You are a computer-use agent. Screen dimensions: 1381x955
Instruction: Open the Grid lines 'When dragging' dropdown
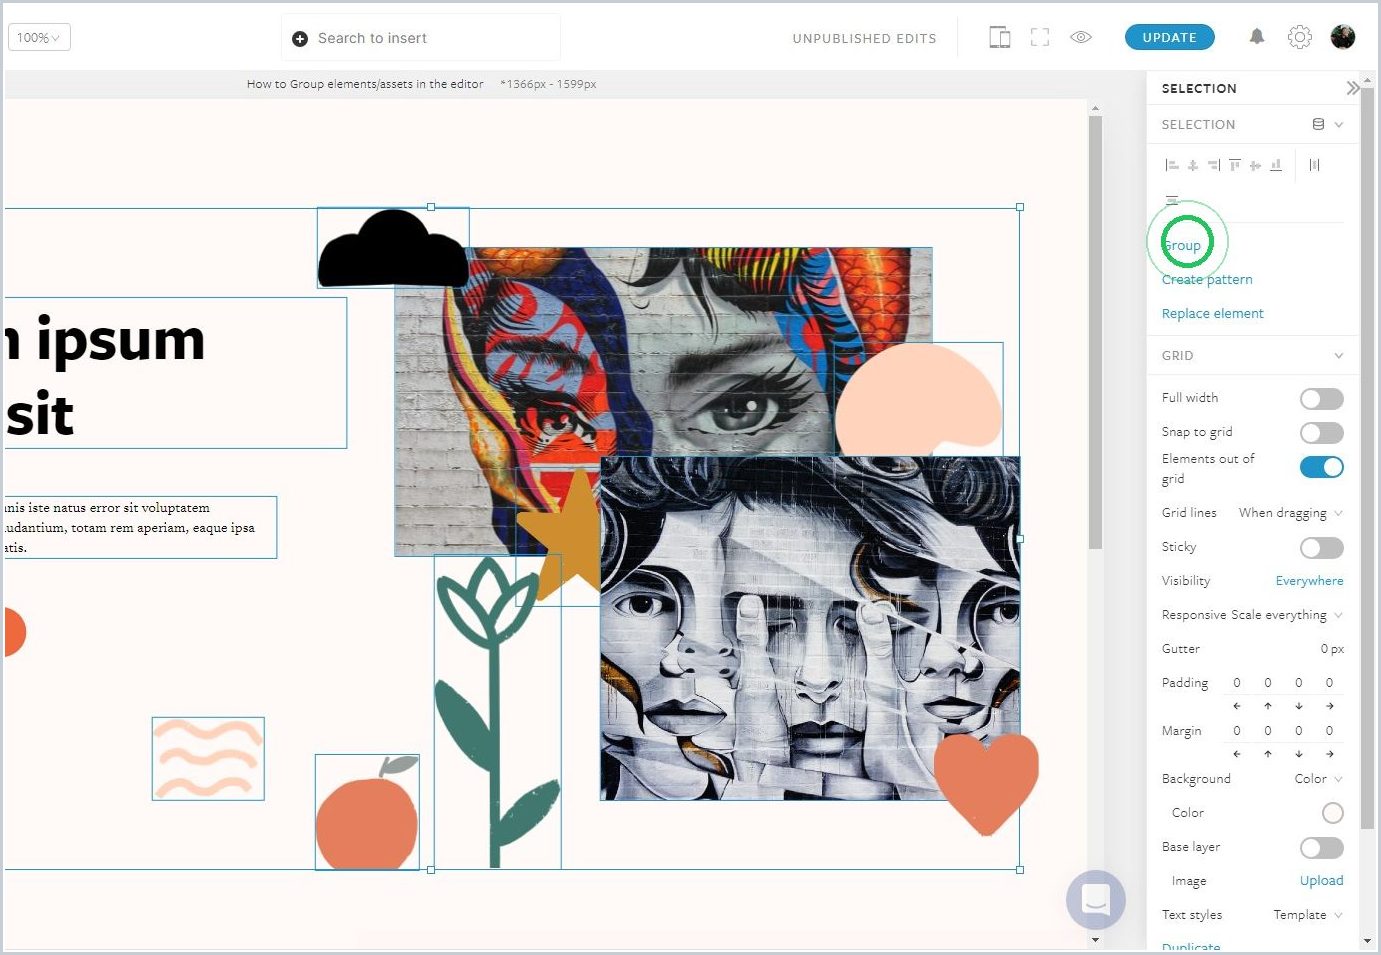[x=1290, y=513]
